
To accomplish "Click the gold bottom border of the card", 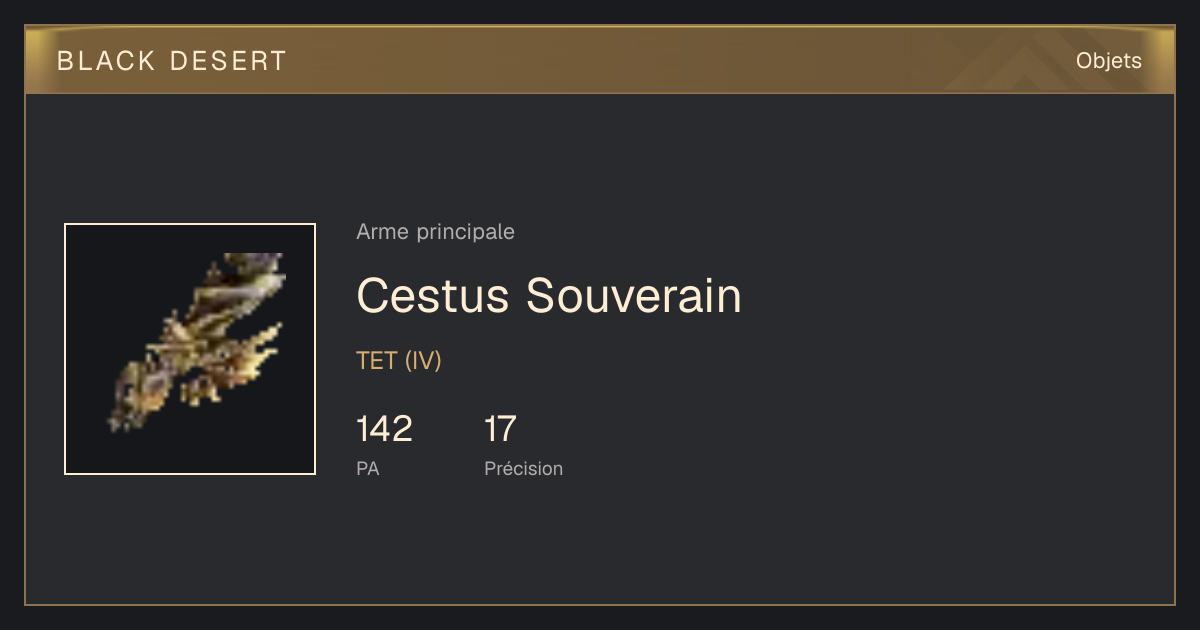I will point(600,604).
